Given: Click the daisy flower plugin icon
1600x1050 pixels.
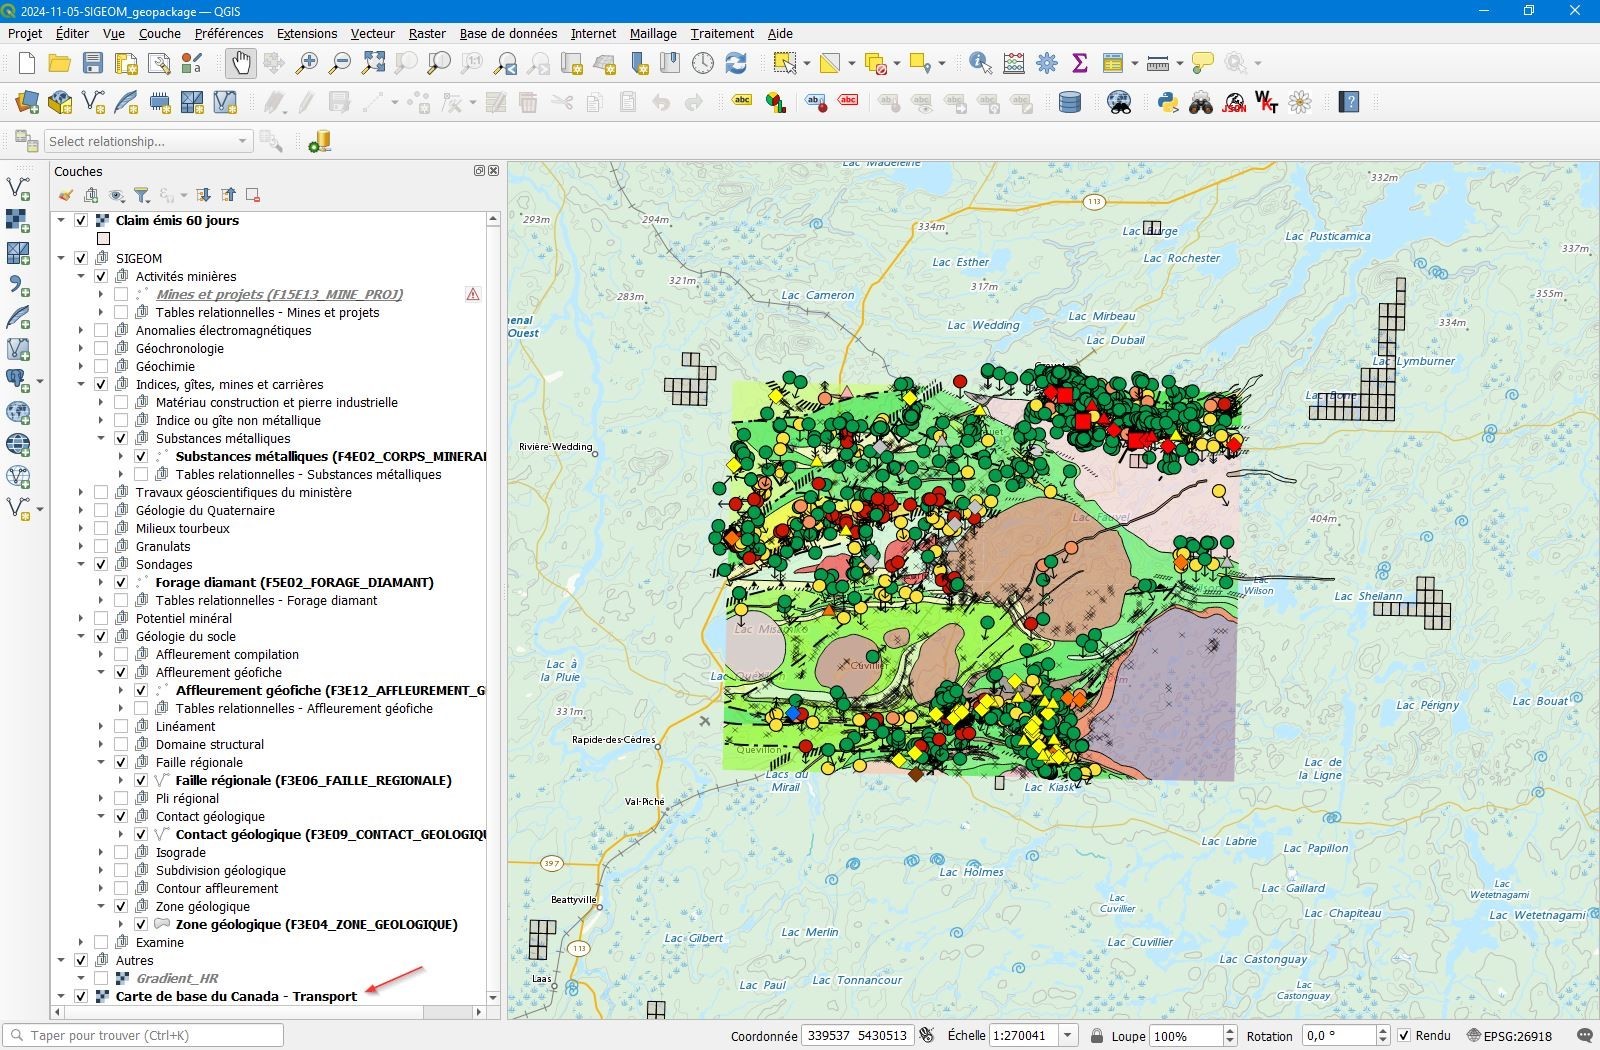Looking at the screenshot, I should point(1300,102).
